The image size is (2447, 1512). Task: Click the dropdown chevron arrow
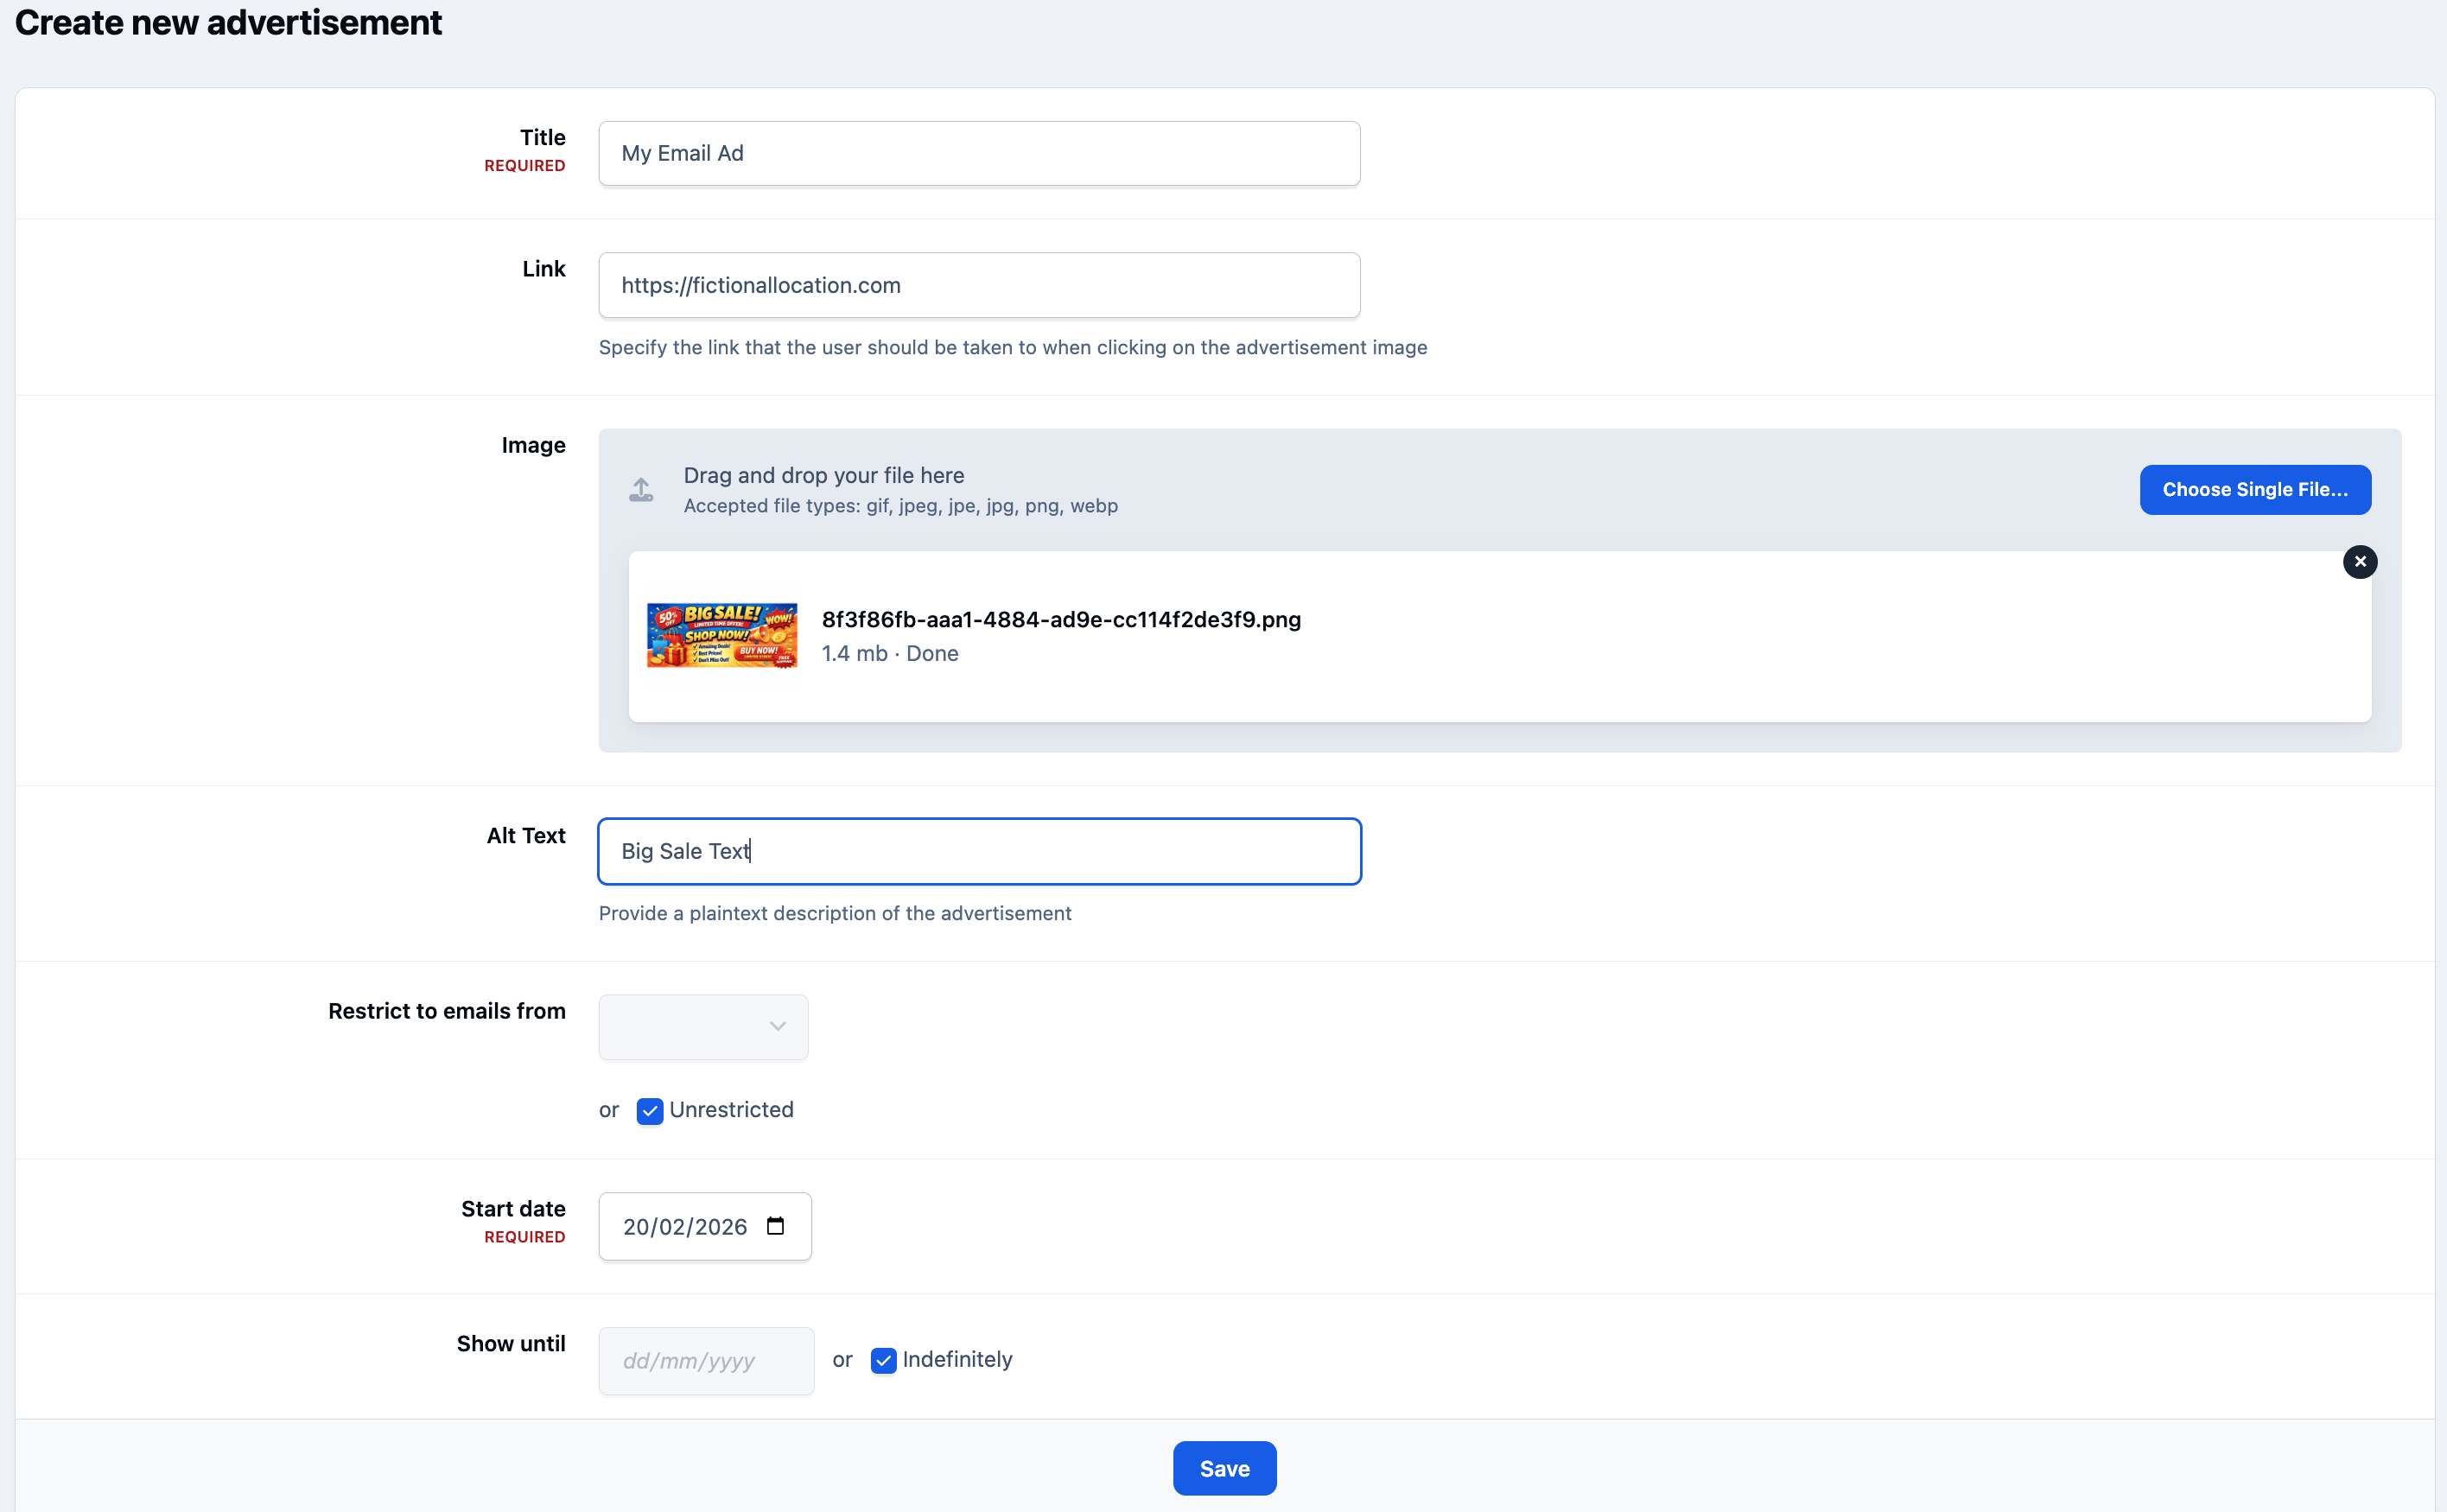click(777, 1027)
